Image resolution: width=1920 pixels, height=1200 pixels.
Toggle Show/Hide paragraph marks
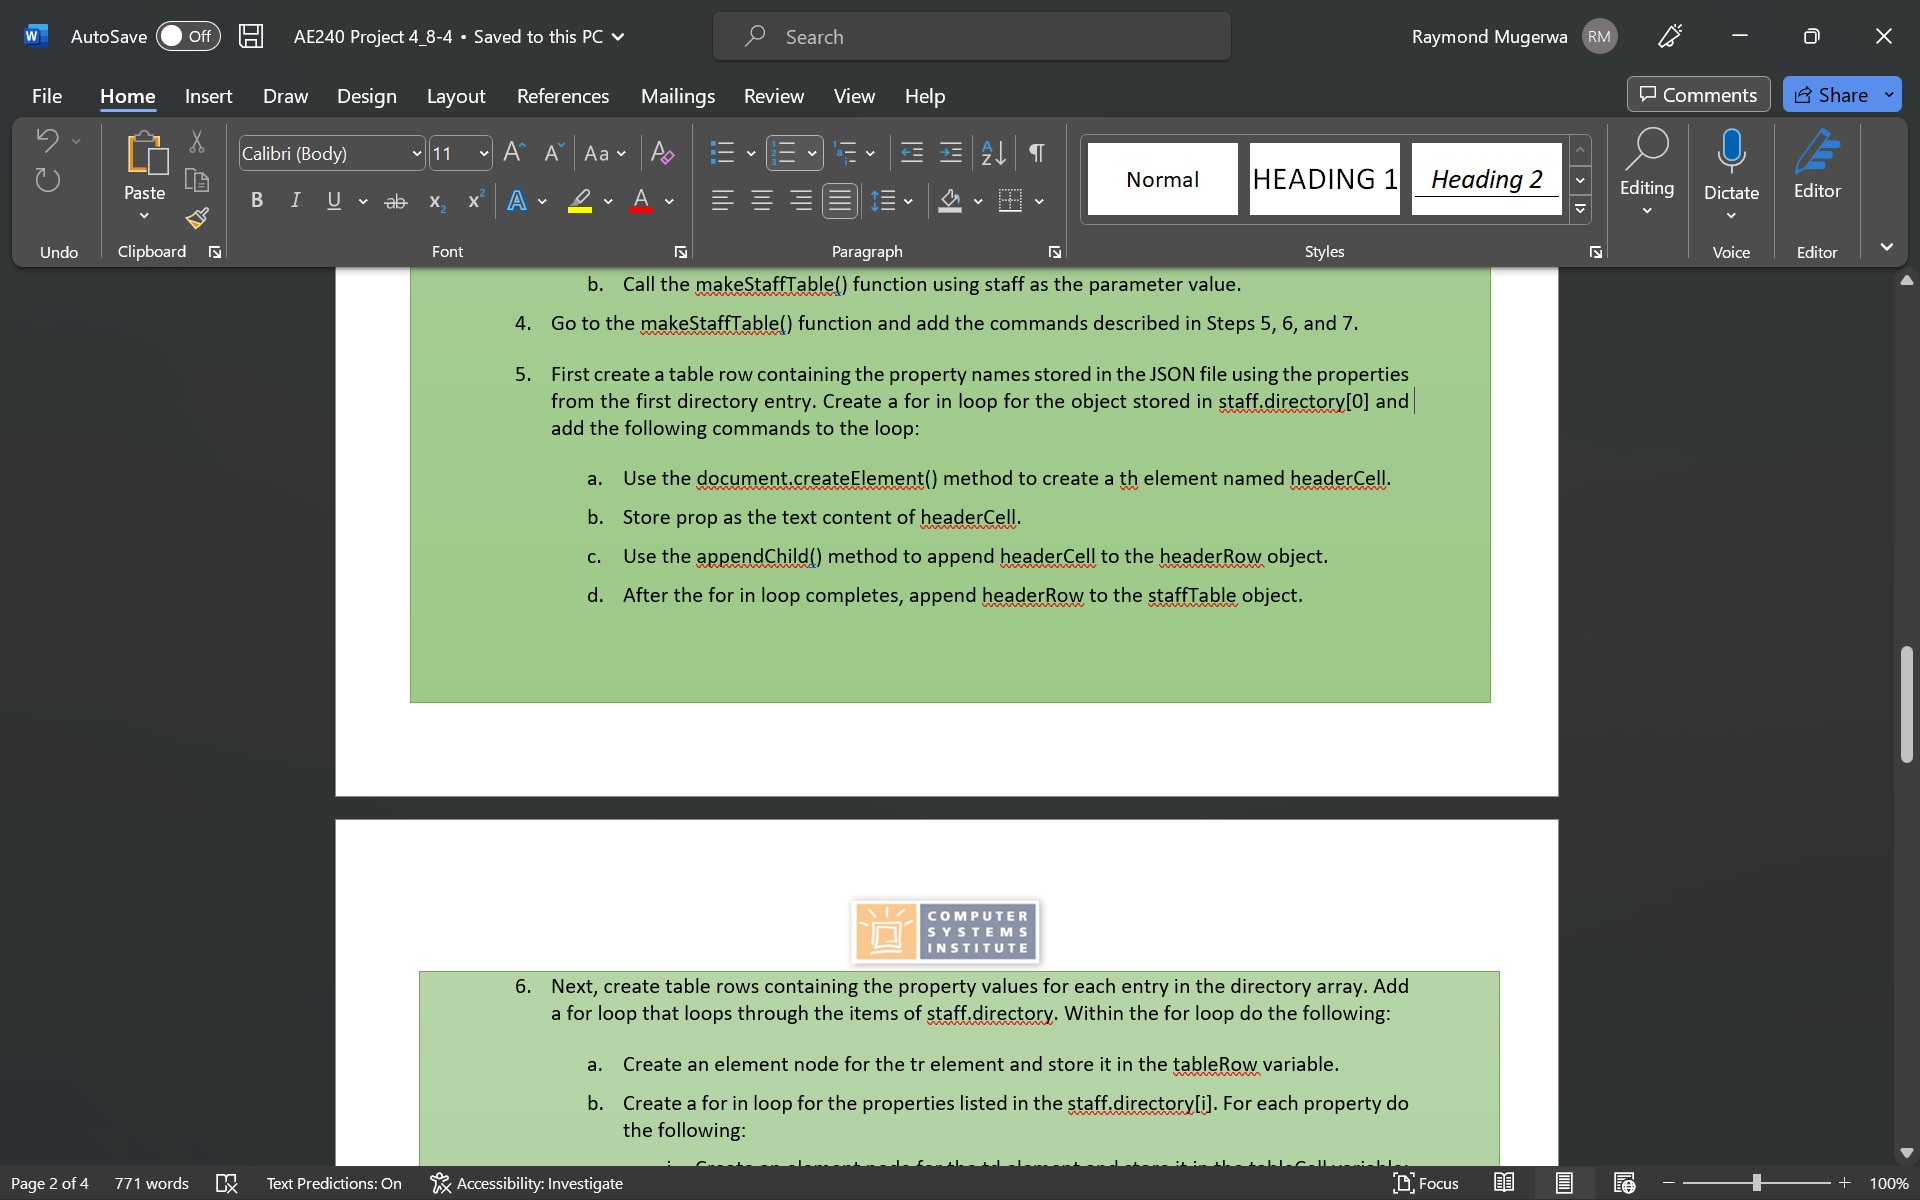(x=1037, y=153)
